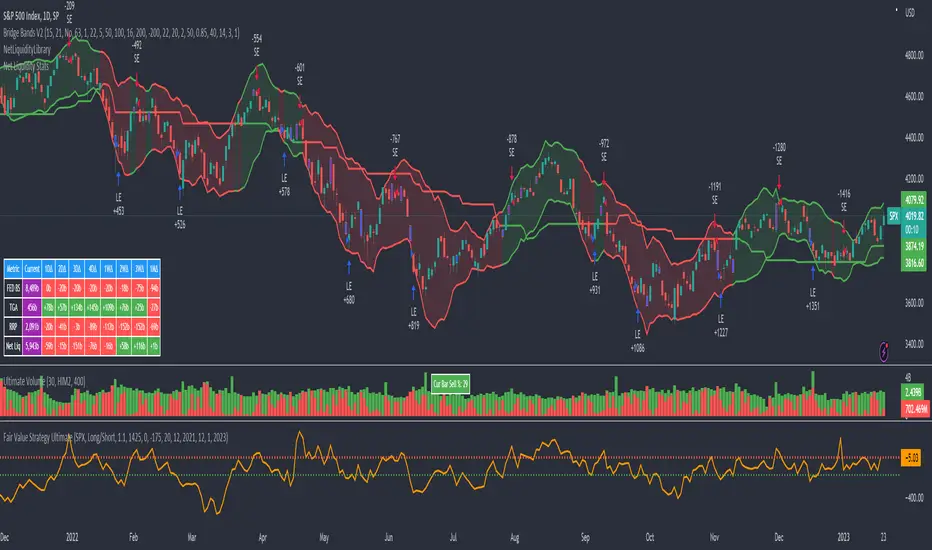Click the -1416 SE short entry marker
932x550 pixels.
[x=844, y=200]
